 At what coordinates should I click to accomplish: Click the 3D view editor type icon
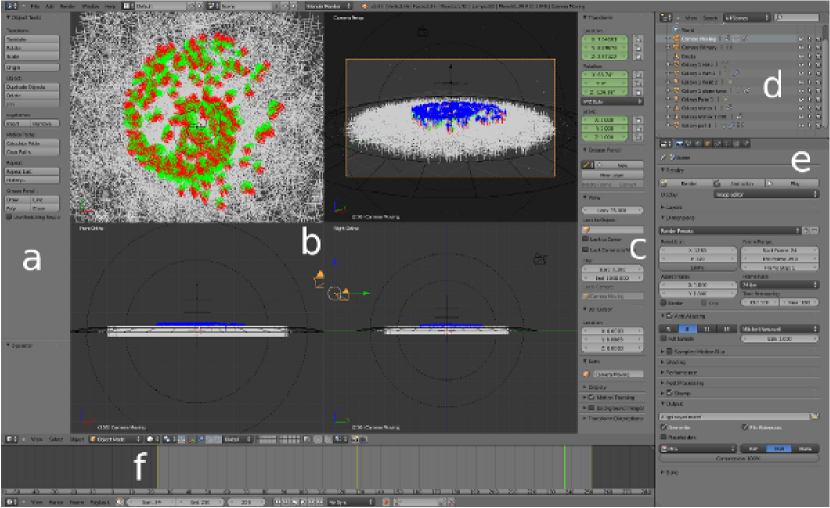11,438
